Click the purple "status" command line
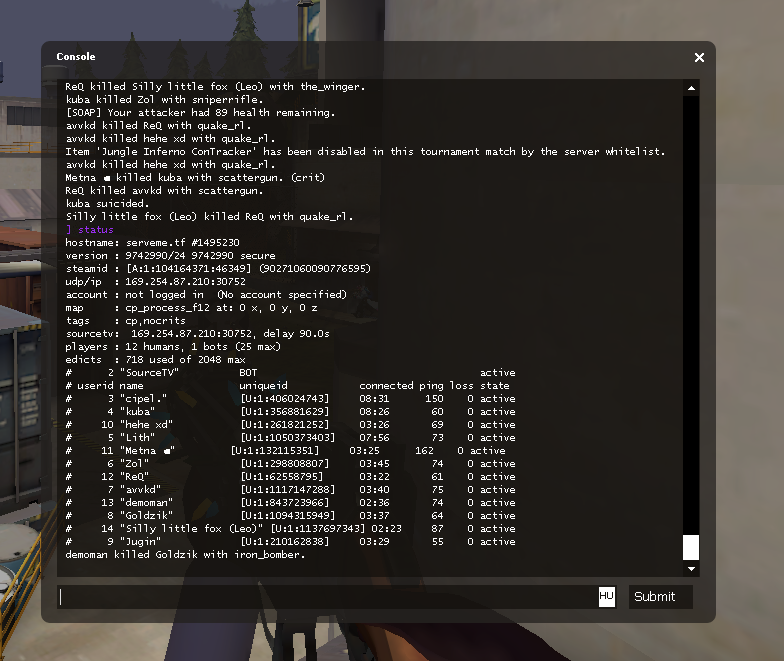 point(95,230)
